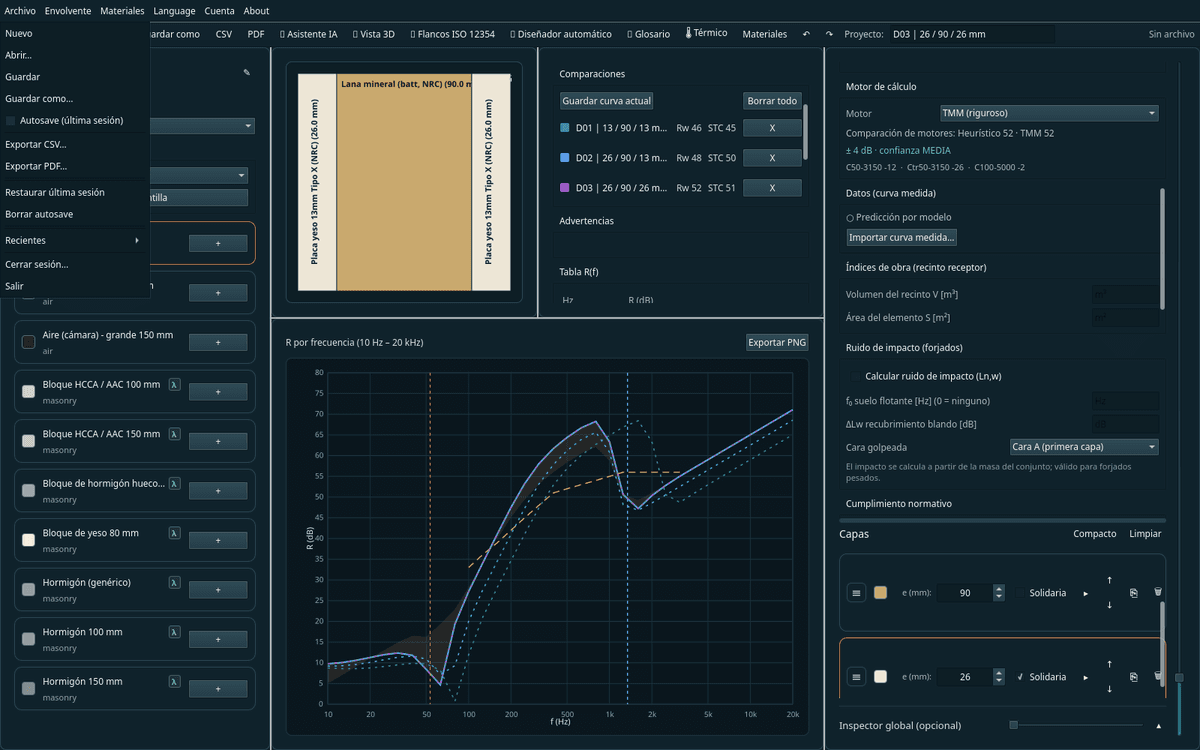Click the lambda icon for Hormigón 150 mm
1200x750 pixels.
click(174, 680)
